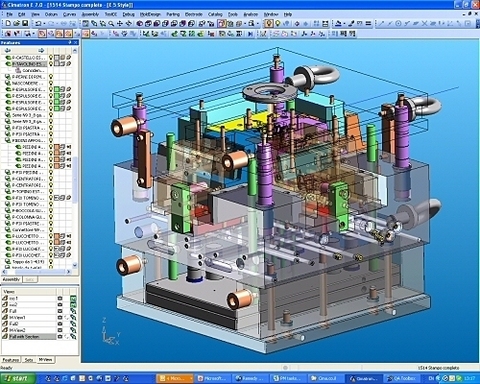The image size is (480, 384).
Task: Toggle light bulb for Tappo da 1-4 item
Action: coord(51,262)
